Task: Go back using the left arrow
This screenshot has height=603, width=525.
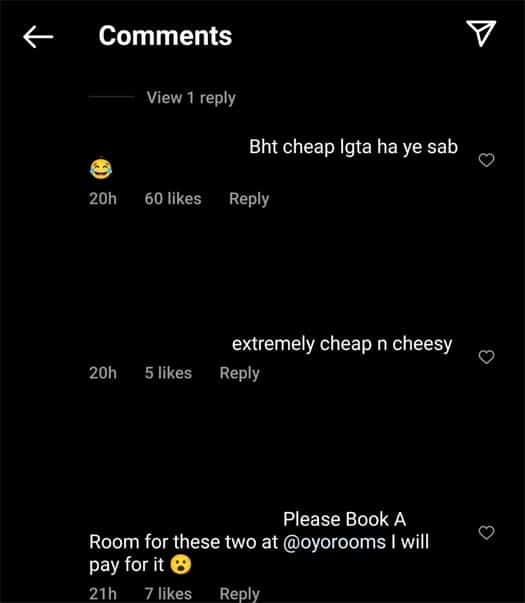Action: (38, 37)
